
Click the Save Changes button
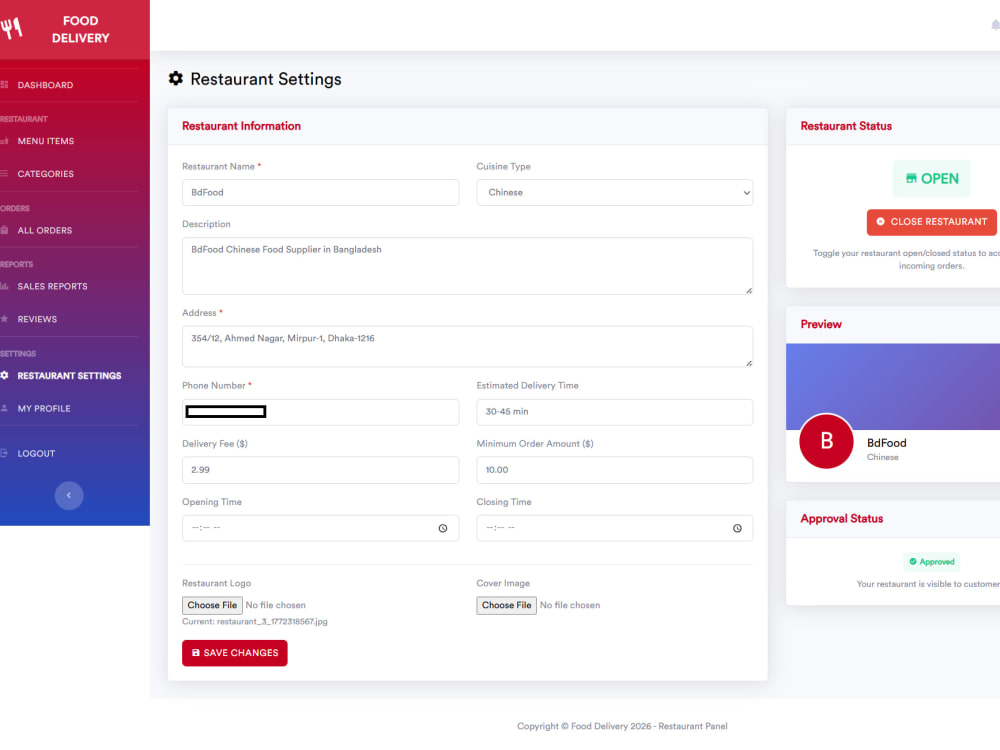pos(235,653)
